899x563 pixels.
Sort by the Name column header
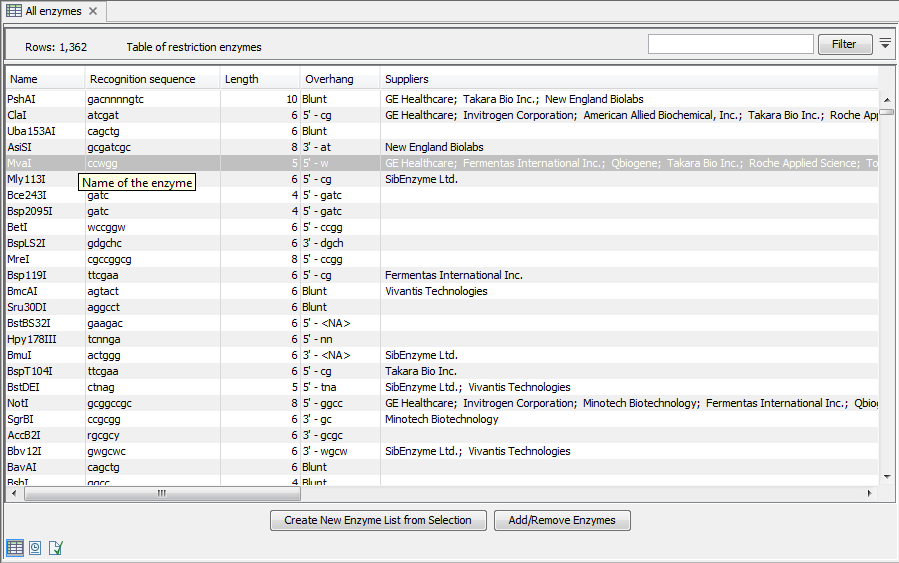click(44, 79)
